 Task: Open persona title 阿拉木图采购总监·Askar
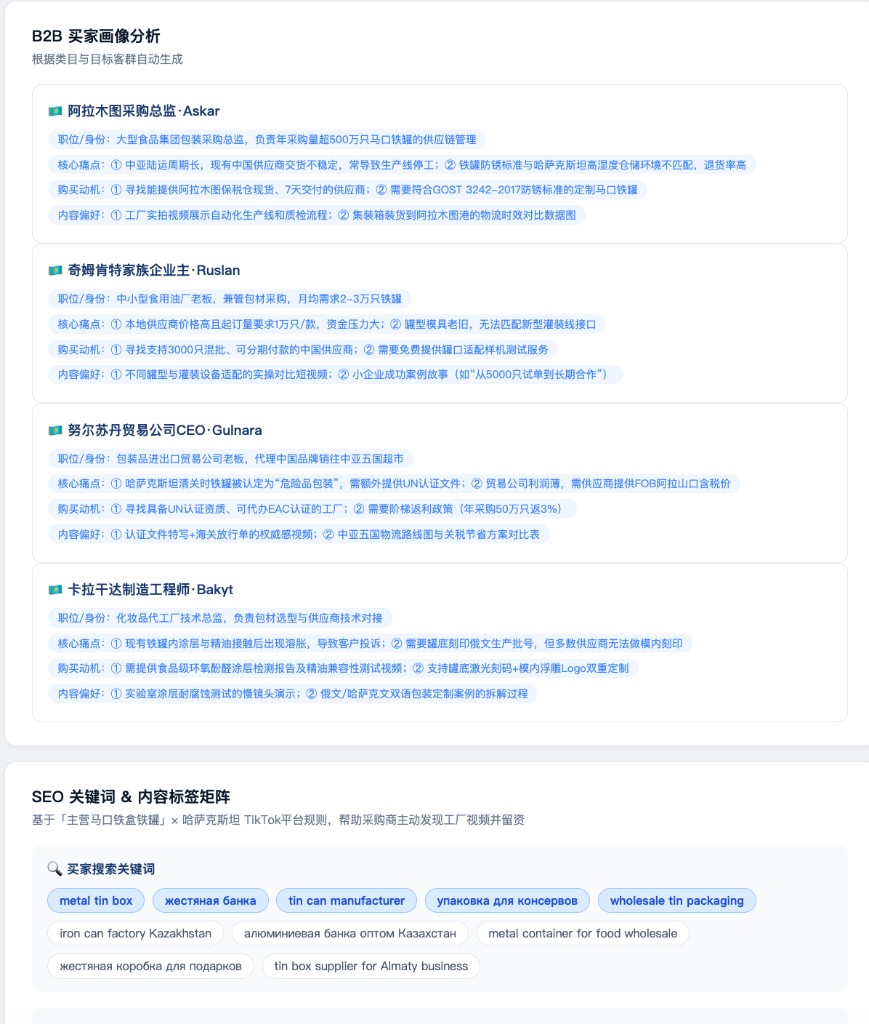[144, 111]
